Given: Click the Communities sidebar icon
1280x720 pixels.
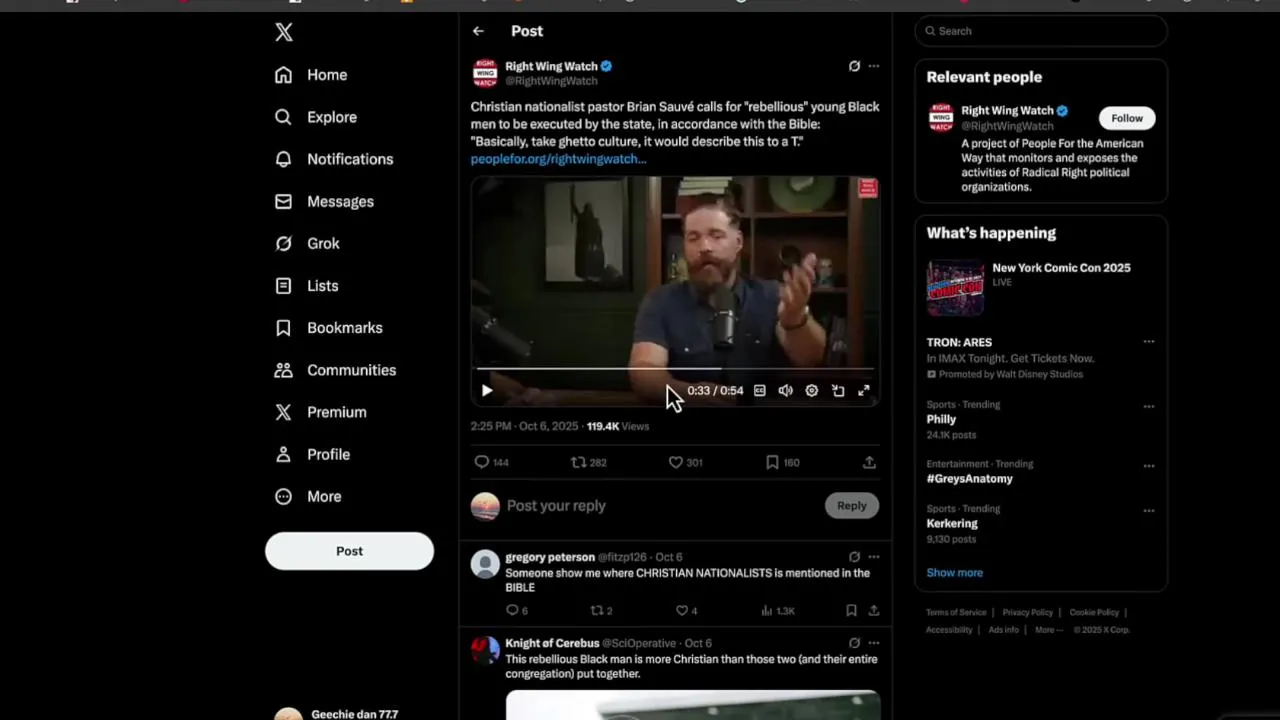Looking at the screenshot, I should pos(284,370).
